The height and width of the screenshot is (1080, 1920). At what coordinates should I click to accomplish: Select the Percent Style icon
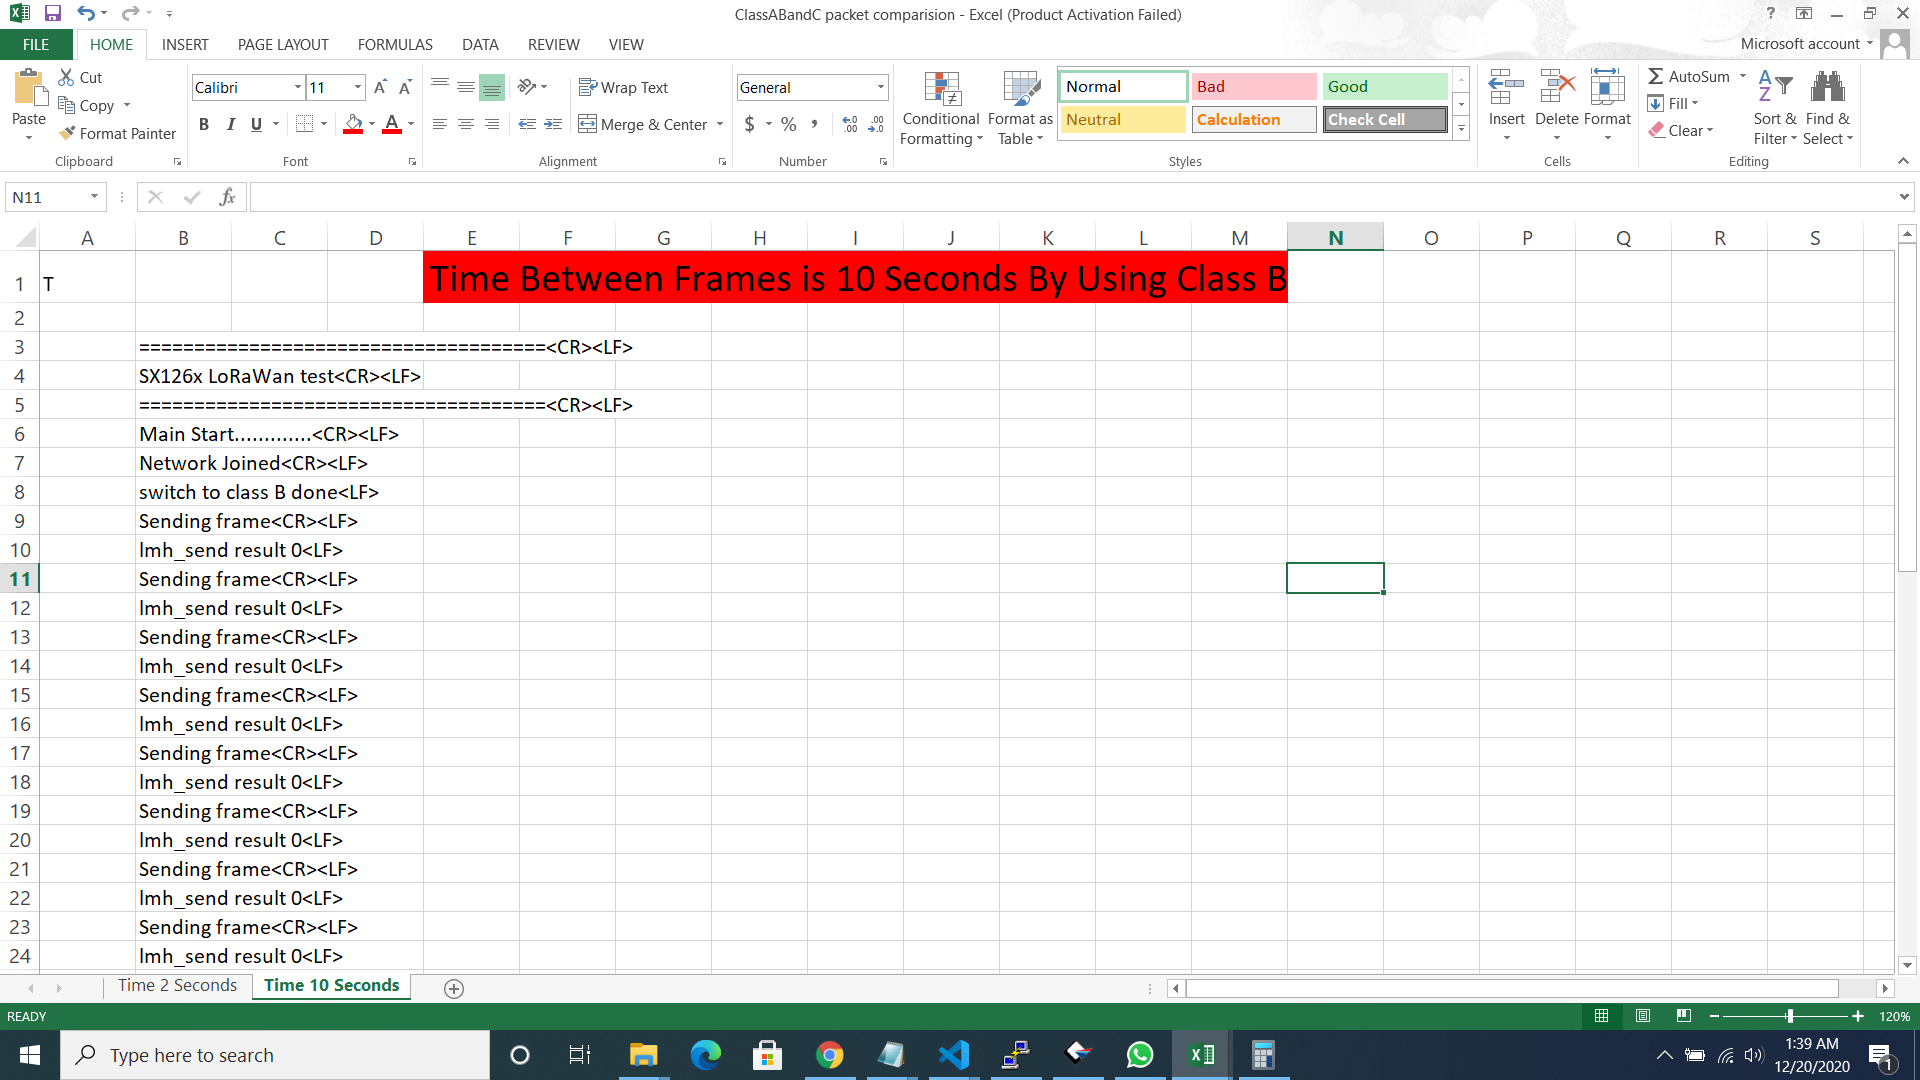coord(788,124)
